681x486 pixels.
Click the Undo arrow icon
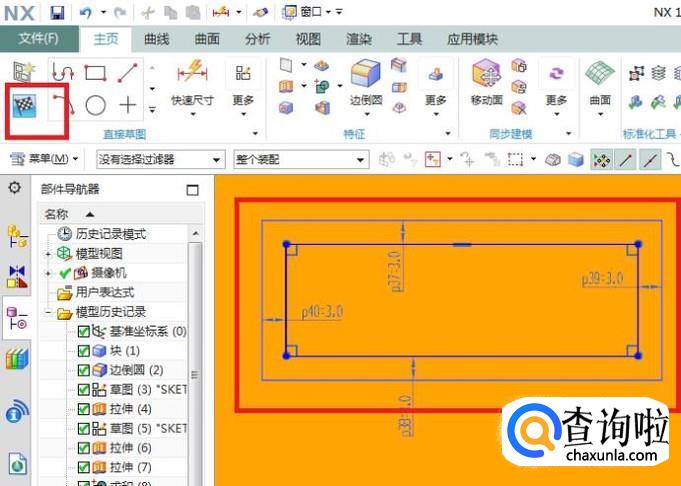click(x=86, y=13)
